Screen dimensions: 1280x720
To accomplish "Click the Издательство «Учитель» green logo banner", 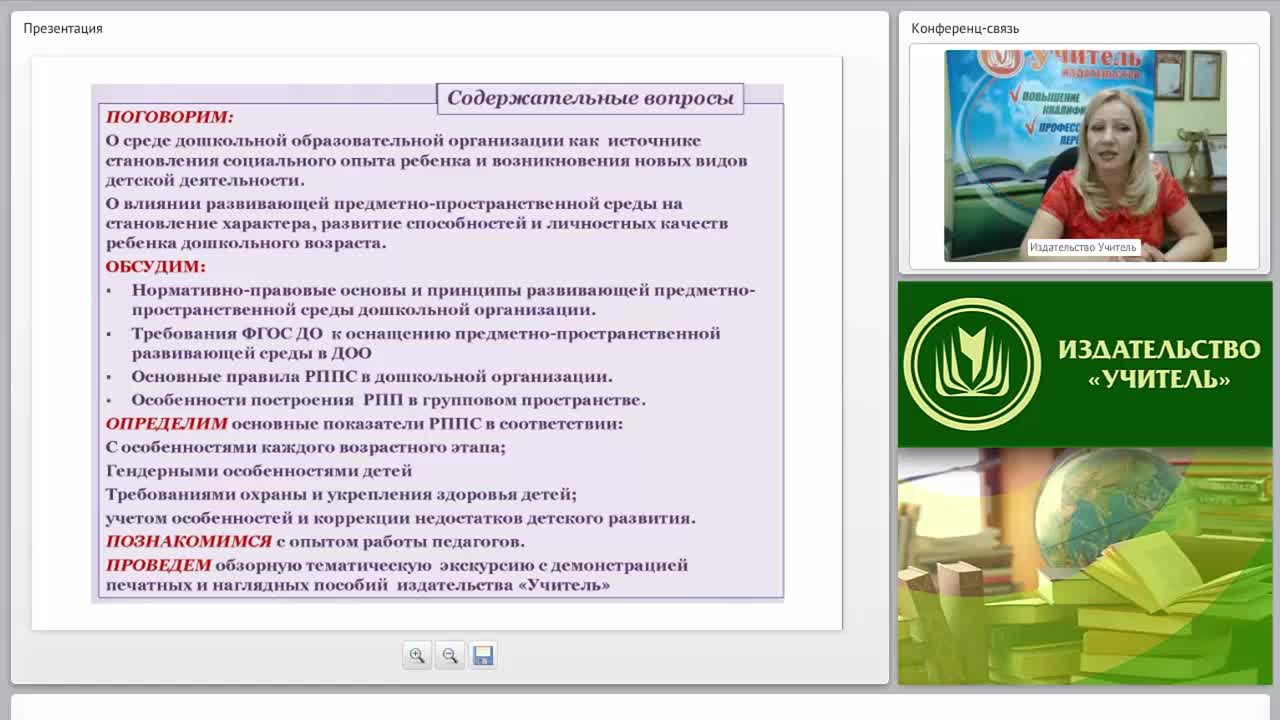I will coord(1085,364).
